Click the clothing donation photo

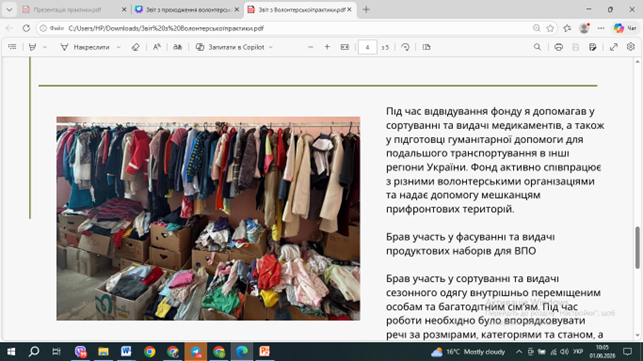click(x=208, y=218)
